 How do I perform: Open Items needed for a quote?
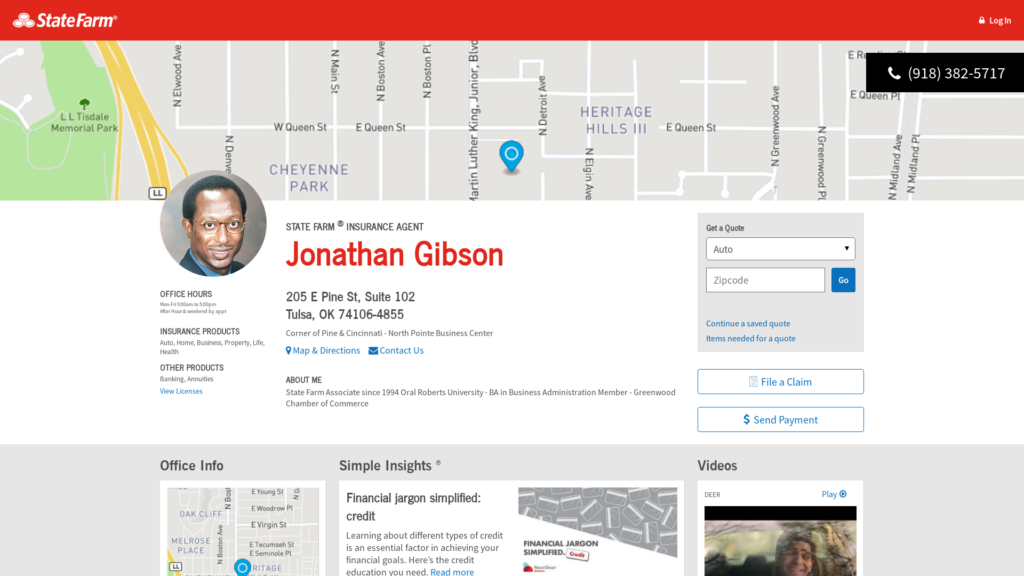click(x=751, y=339)
